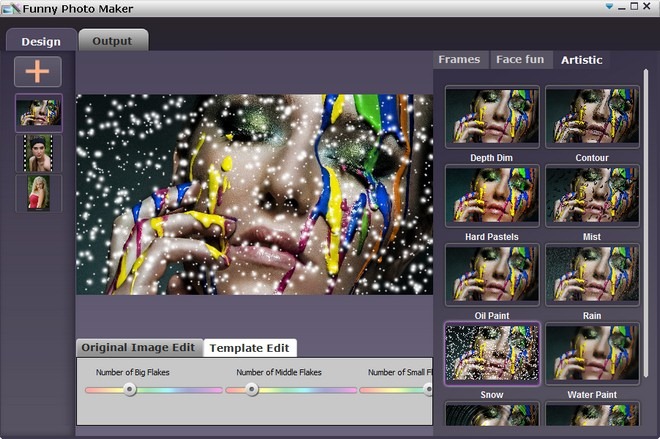Screen dimensions: 660x439
Task: Close the Funny Photo Maker window
Action: point(647,6)
